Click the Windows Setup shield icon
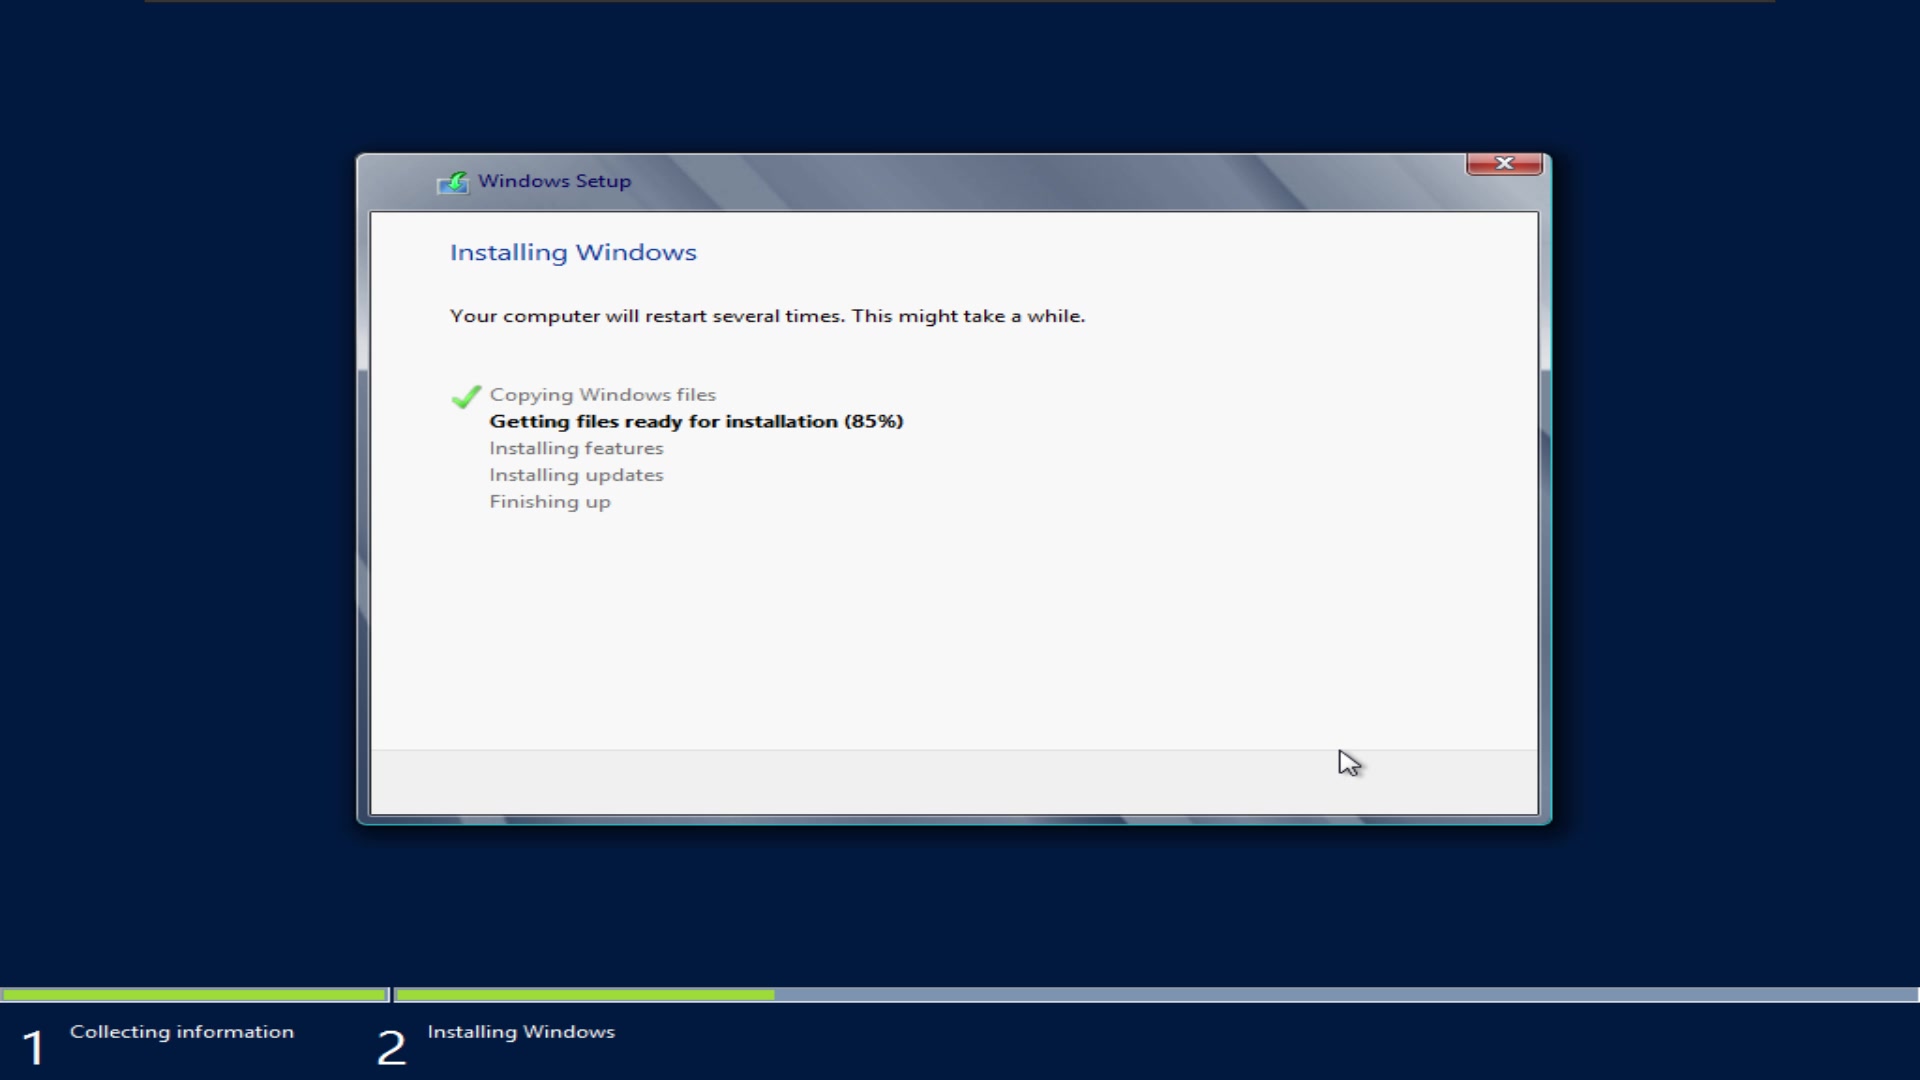 [454, 182]
